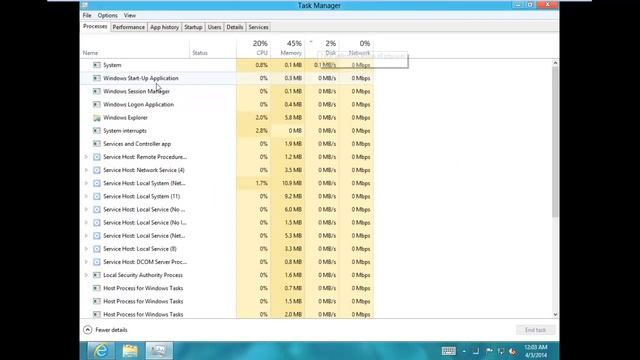Open the touch keyboard tray icon

tap(449, 351)
